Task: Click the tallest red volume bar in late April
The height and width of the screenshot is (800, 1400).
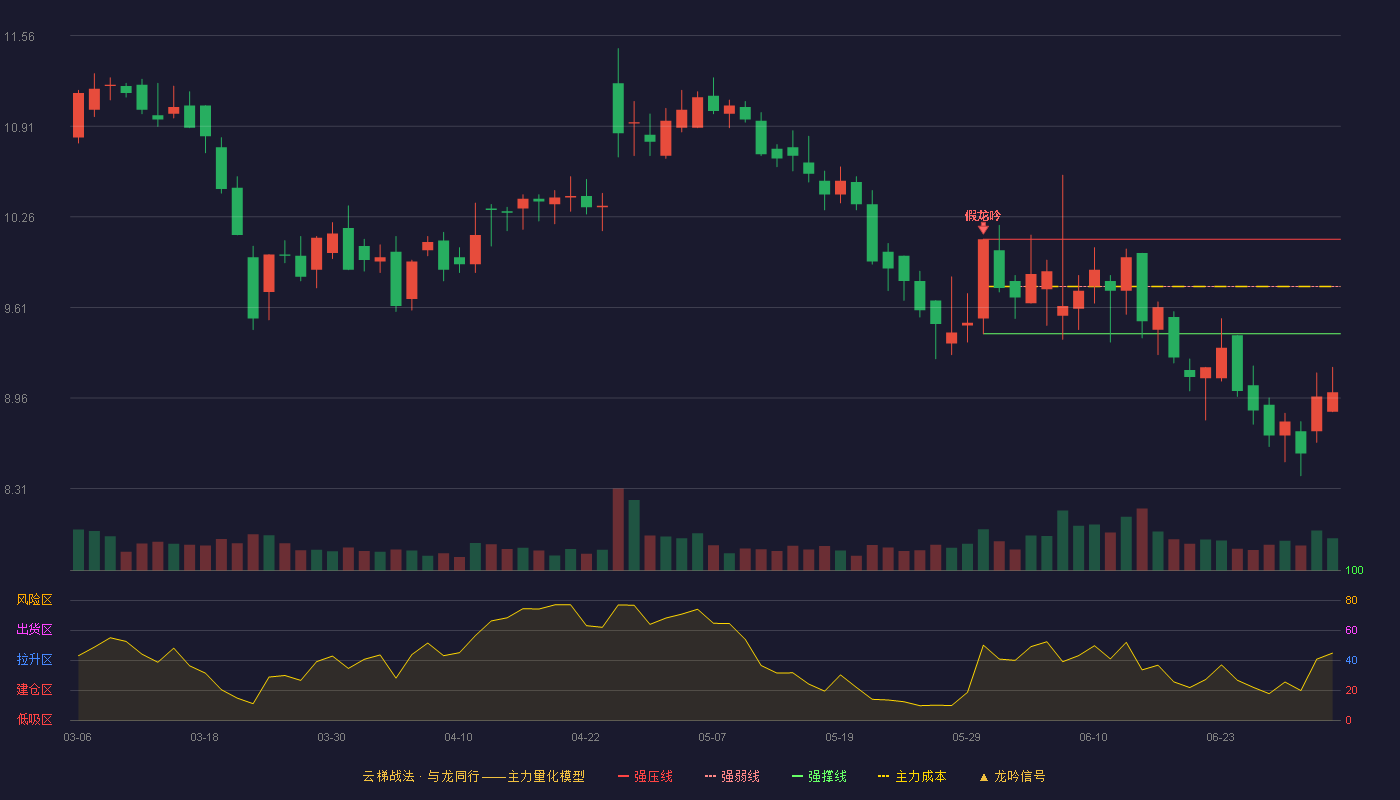Action: [x=618, y=529]
